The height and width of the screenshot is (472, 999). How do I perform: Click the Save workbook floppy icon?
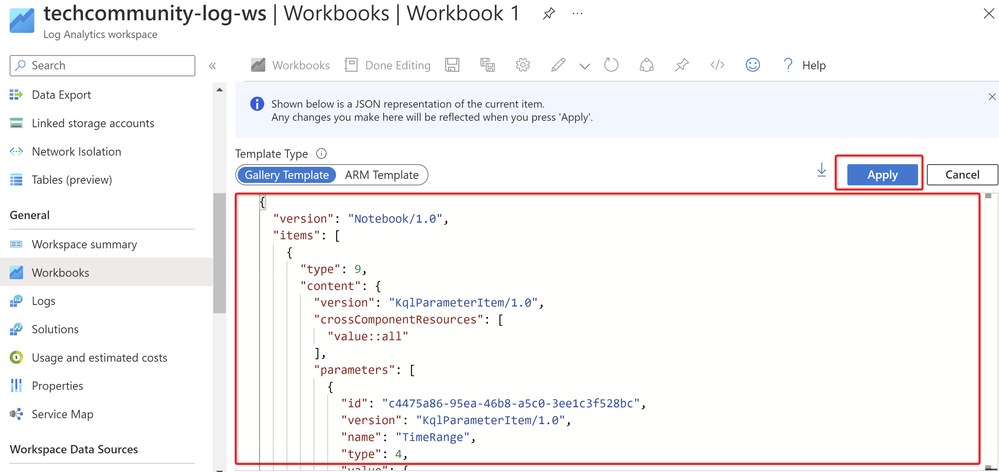tap(452, 65)
